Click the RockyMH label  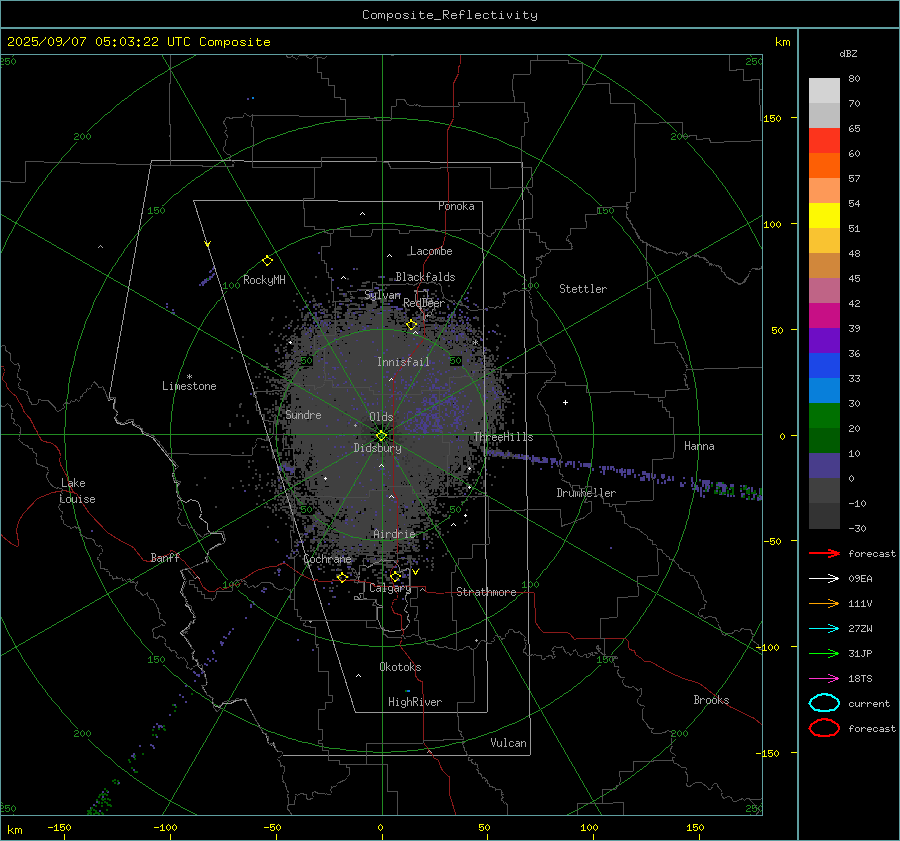pos(264,280)
